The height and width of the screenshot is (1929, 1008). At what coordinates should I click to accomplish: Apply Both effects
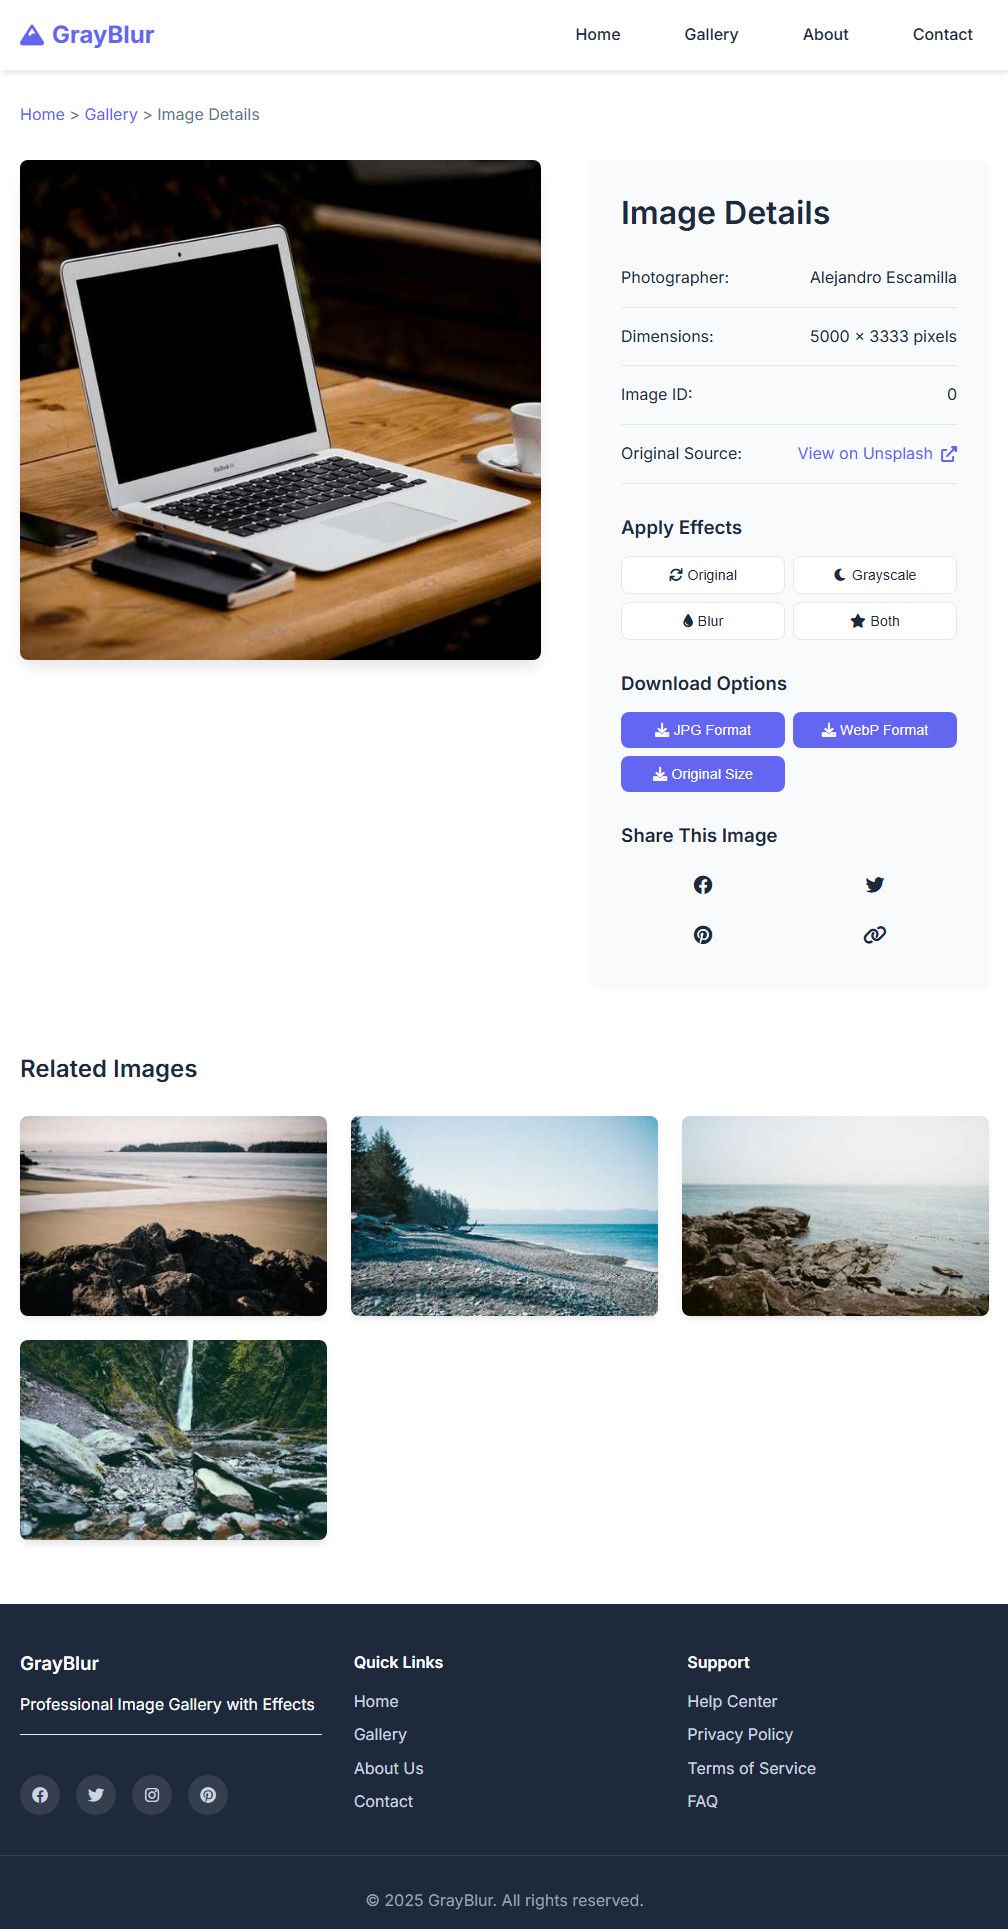pyautogui.click(x=875, y=621)
